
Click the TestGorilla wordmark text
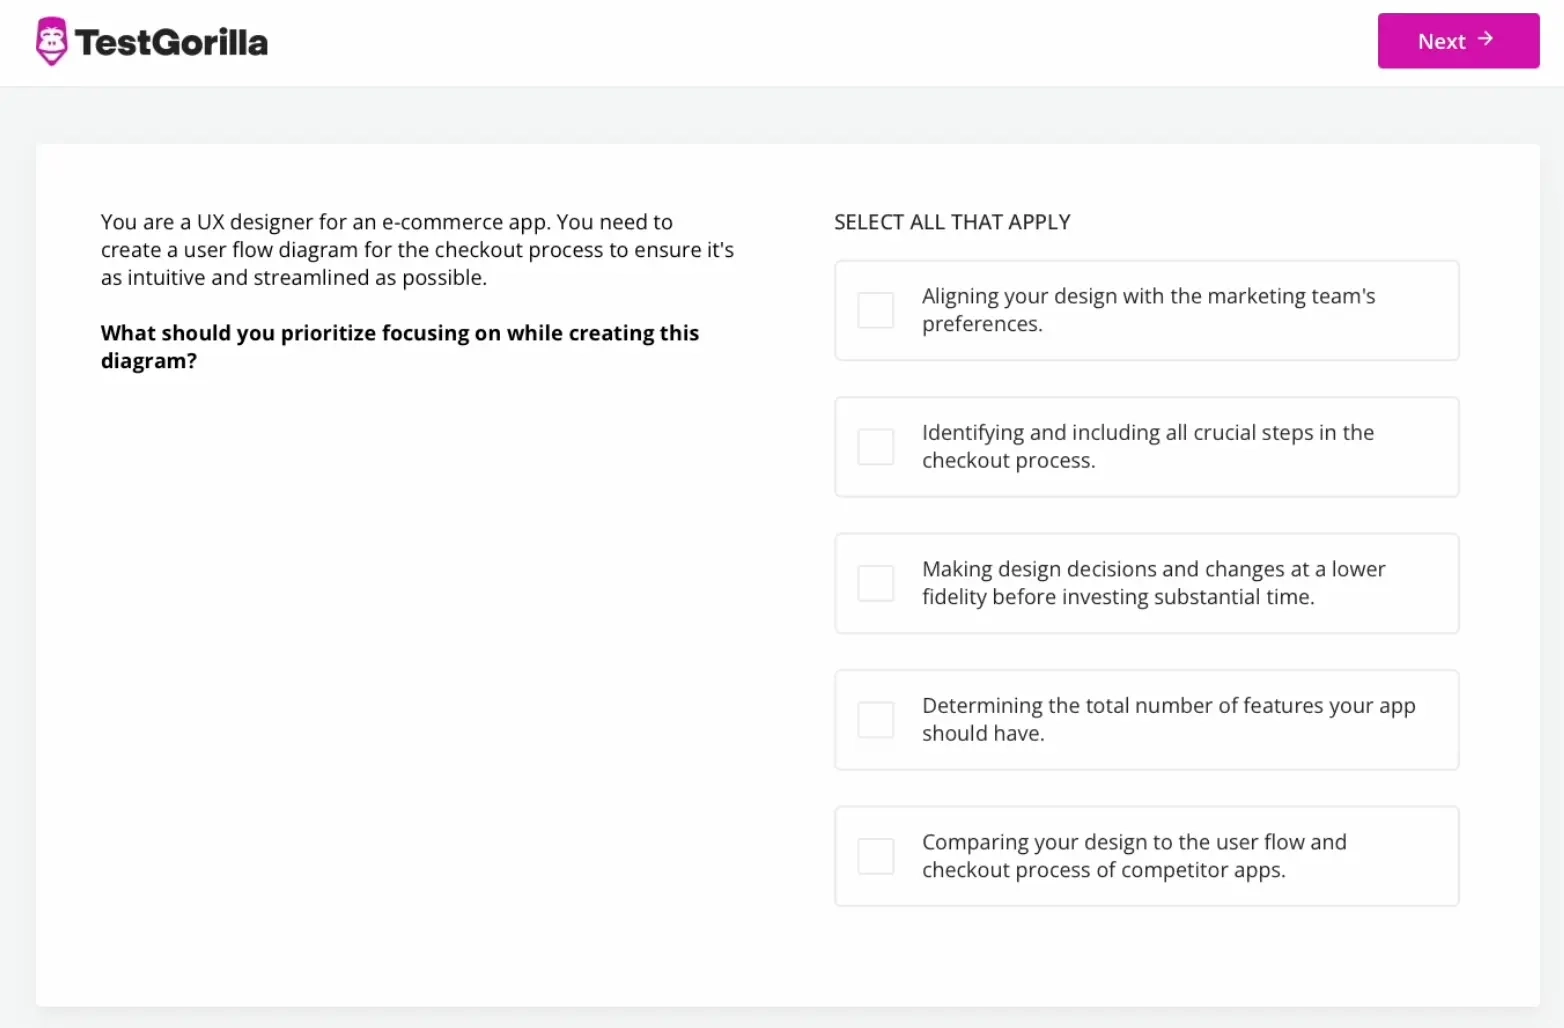[171, 43]
